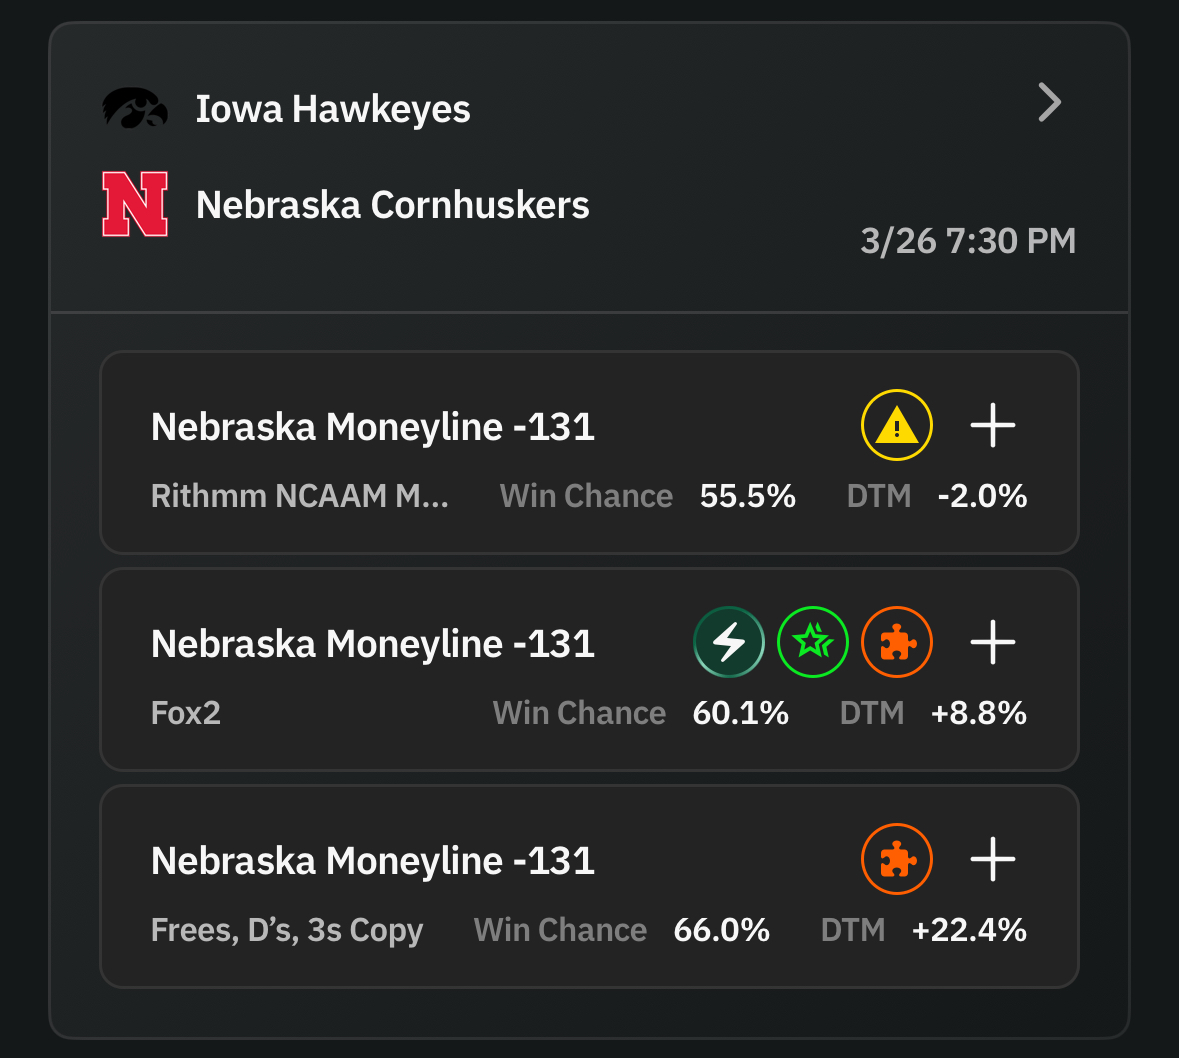
Task: Open Frees, D's, 3s Copy model label
Action: (287, 930)
